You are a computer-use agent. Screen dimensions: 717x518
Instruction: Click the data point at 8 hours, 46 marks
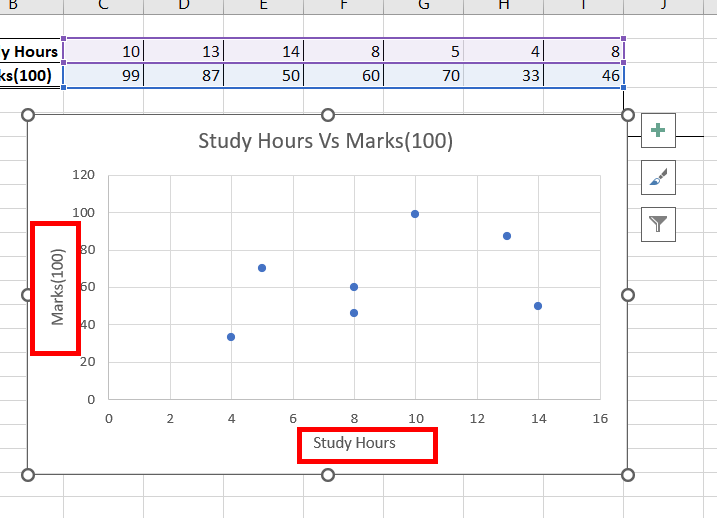coord(354,313)
